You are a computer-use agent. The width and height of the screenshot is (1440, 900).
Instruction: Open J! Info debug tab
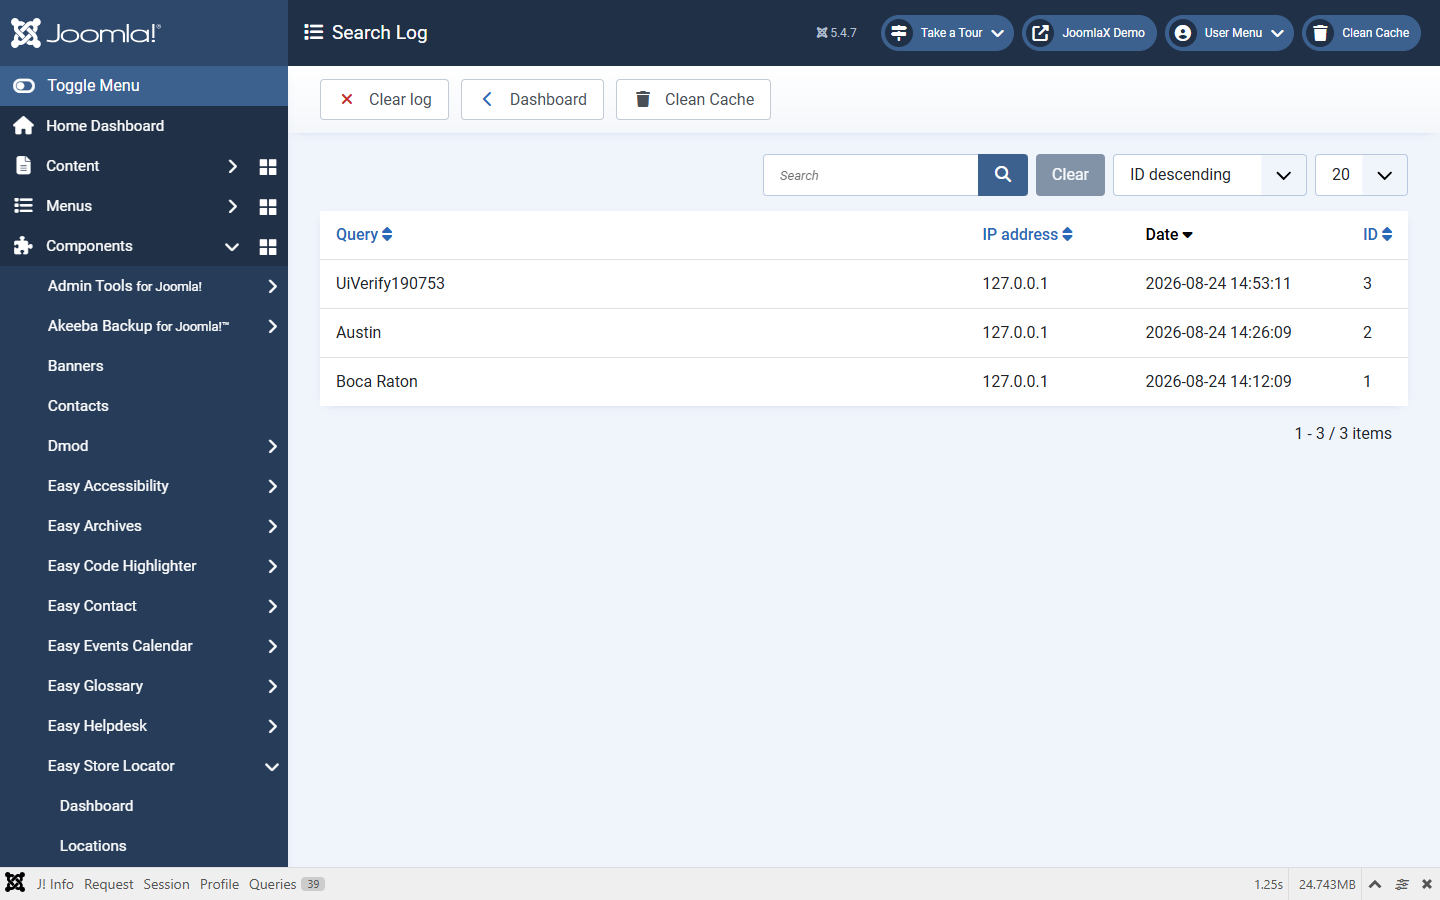[x=55, y=884]
